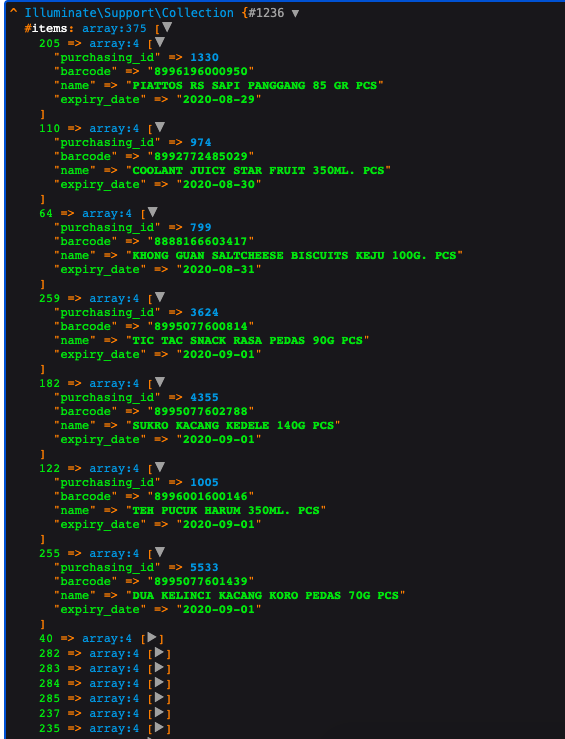
Task: Expand array entry 285
Action: tap(159, 698)
